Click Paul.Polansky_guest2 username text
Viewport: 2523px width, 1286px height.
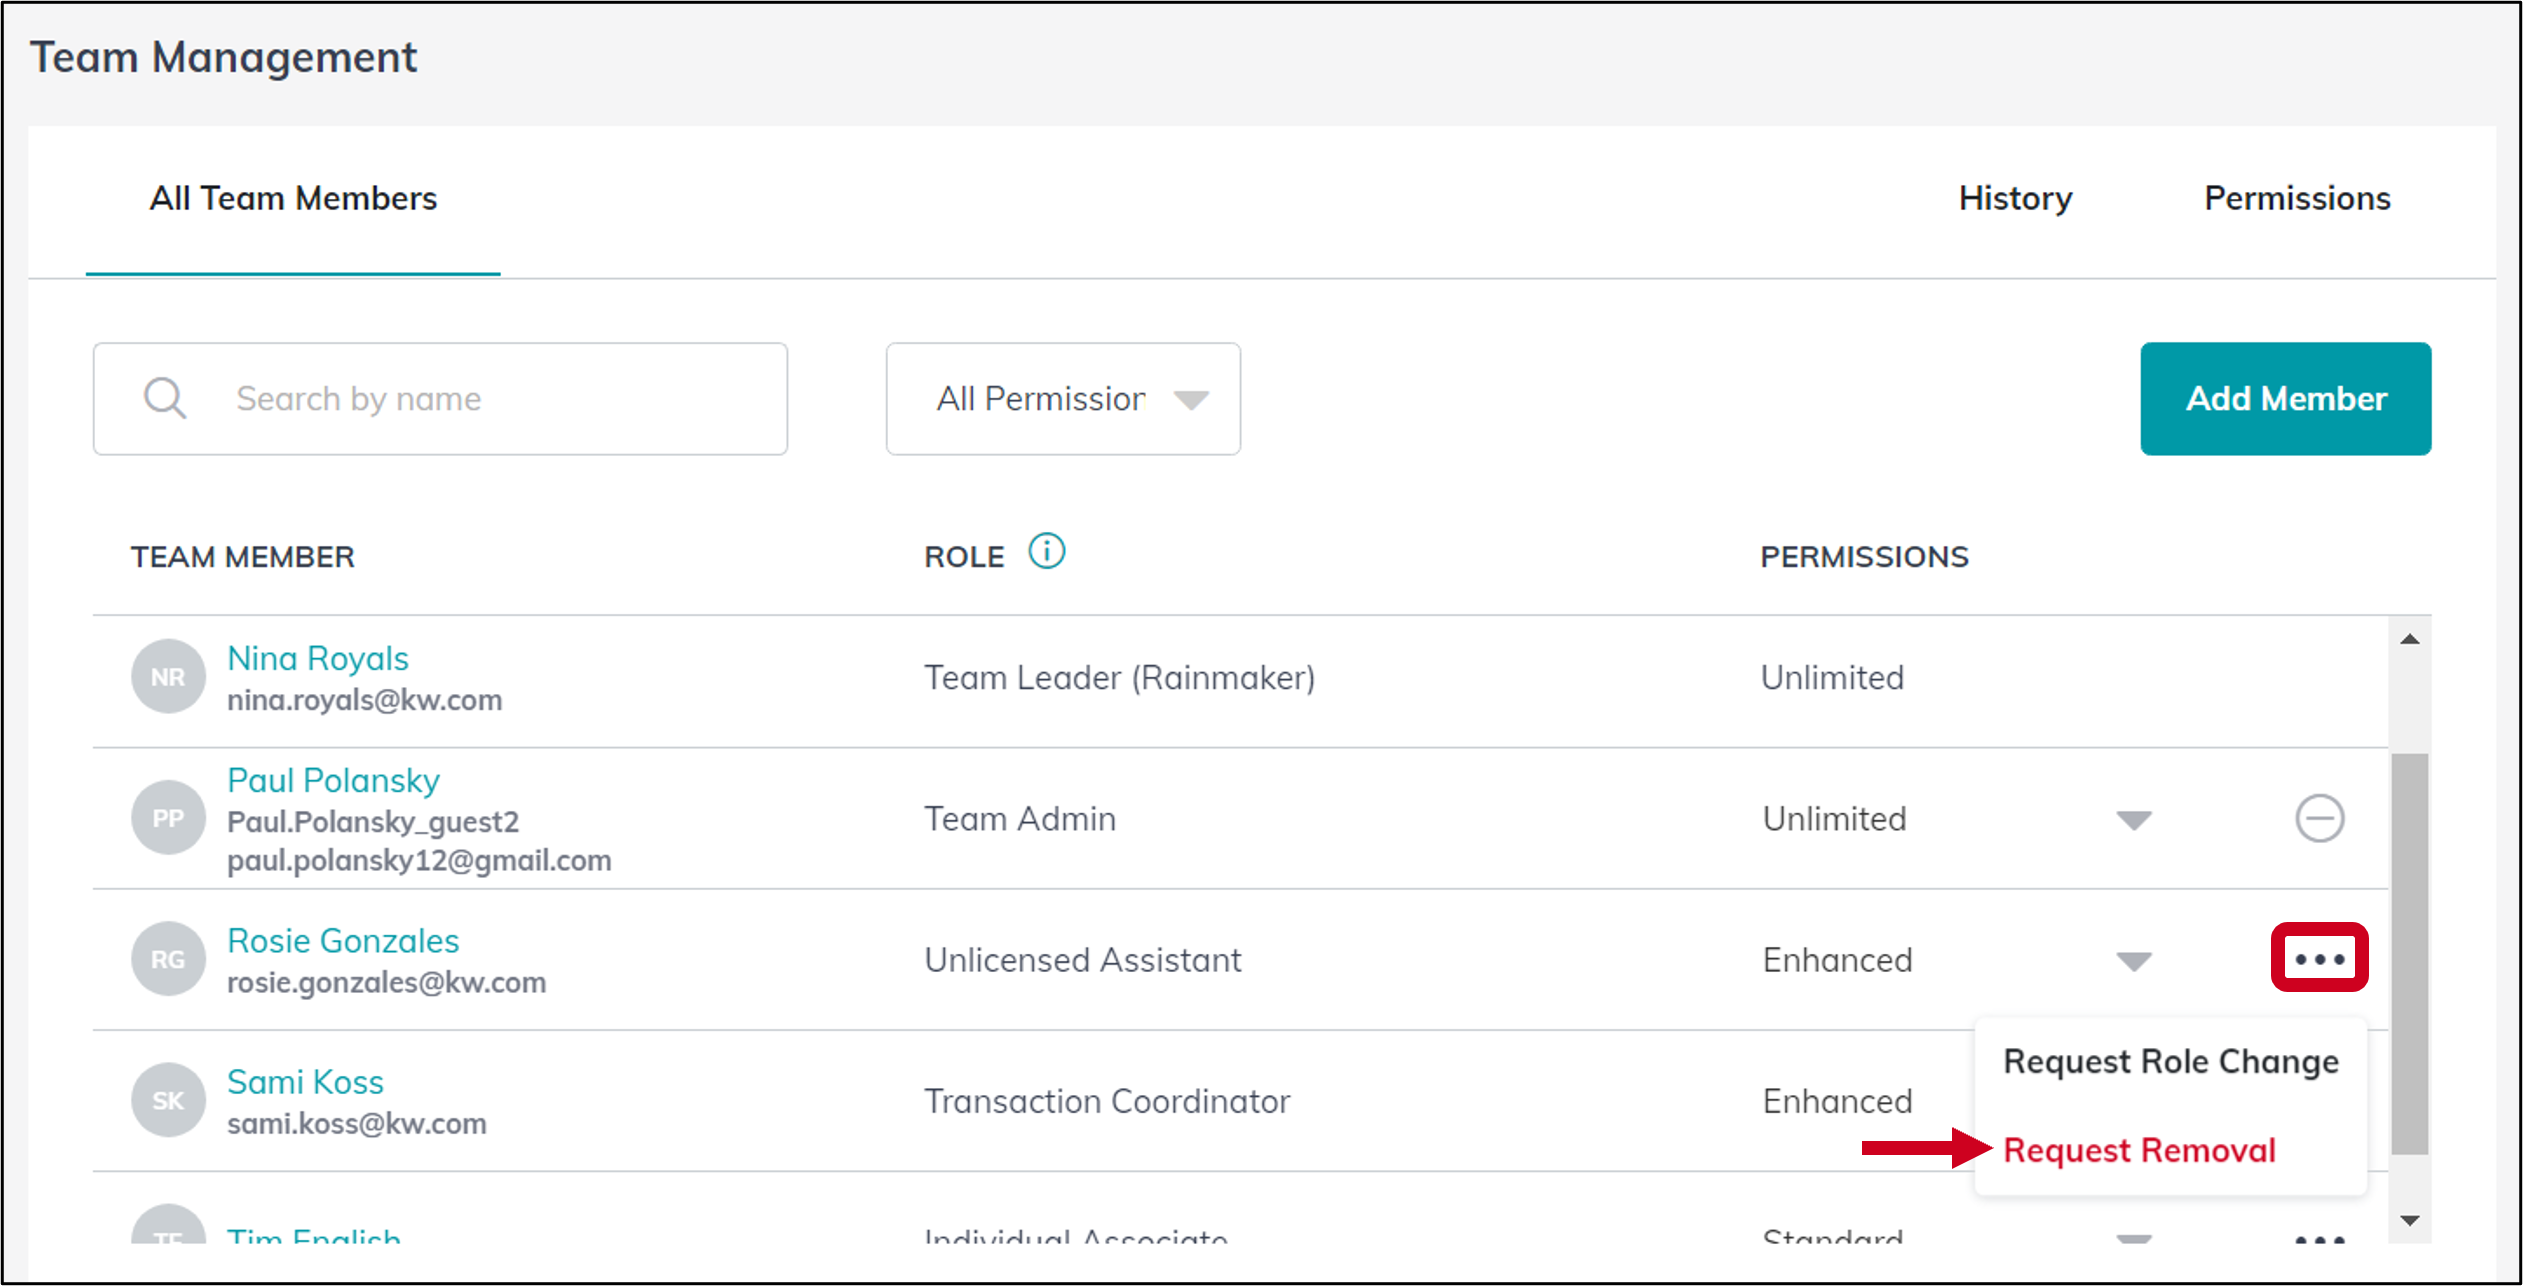[x=373, y=822]
